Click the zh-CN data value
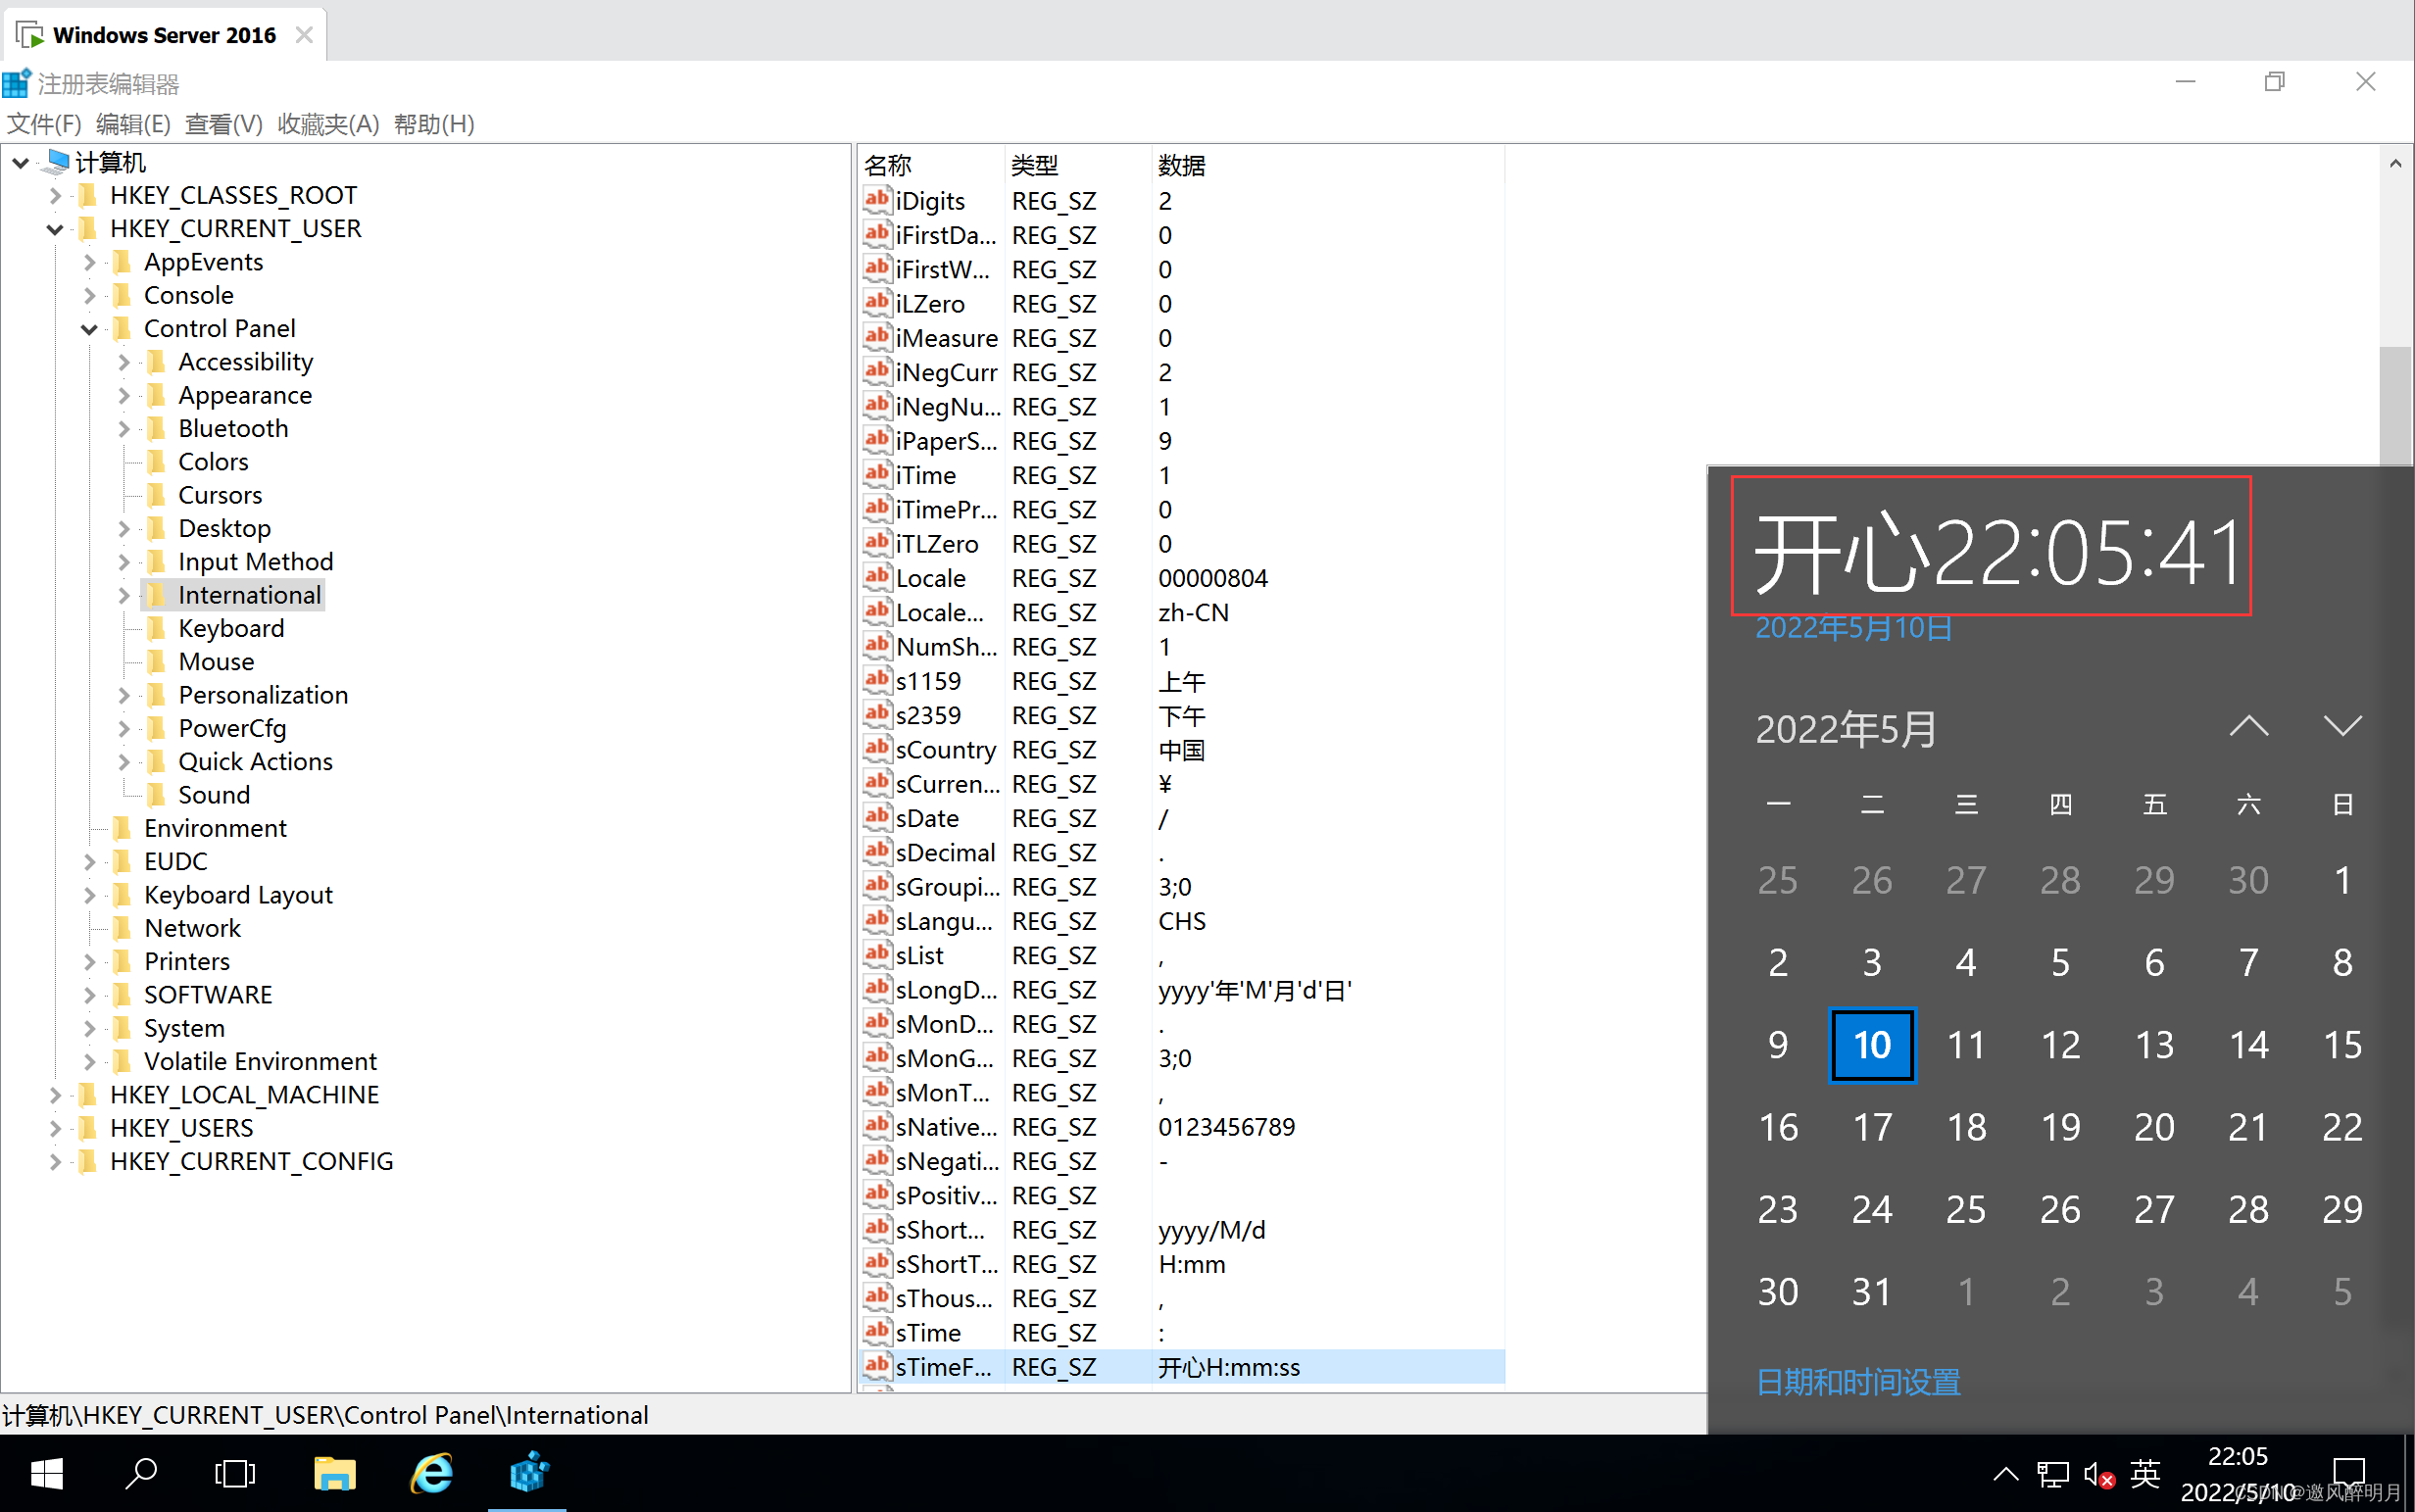Image resolution: width=2415 pixels, height=1512 pixels. click(1193, 612)
